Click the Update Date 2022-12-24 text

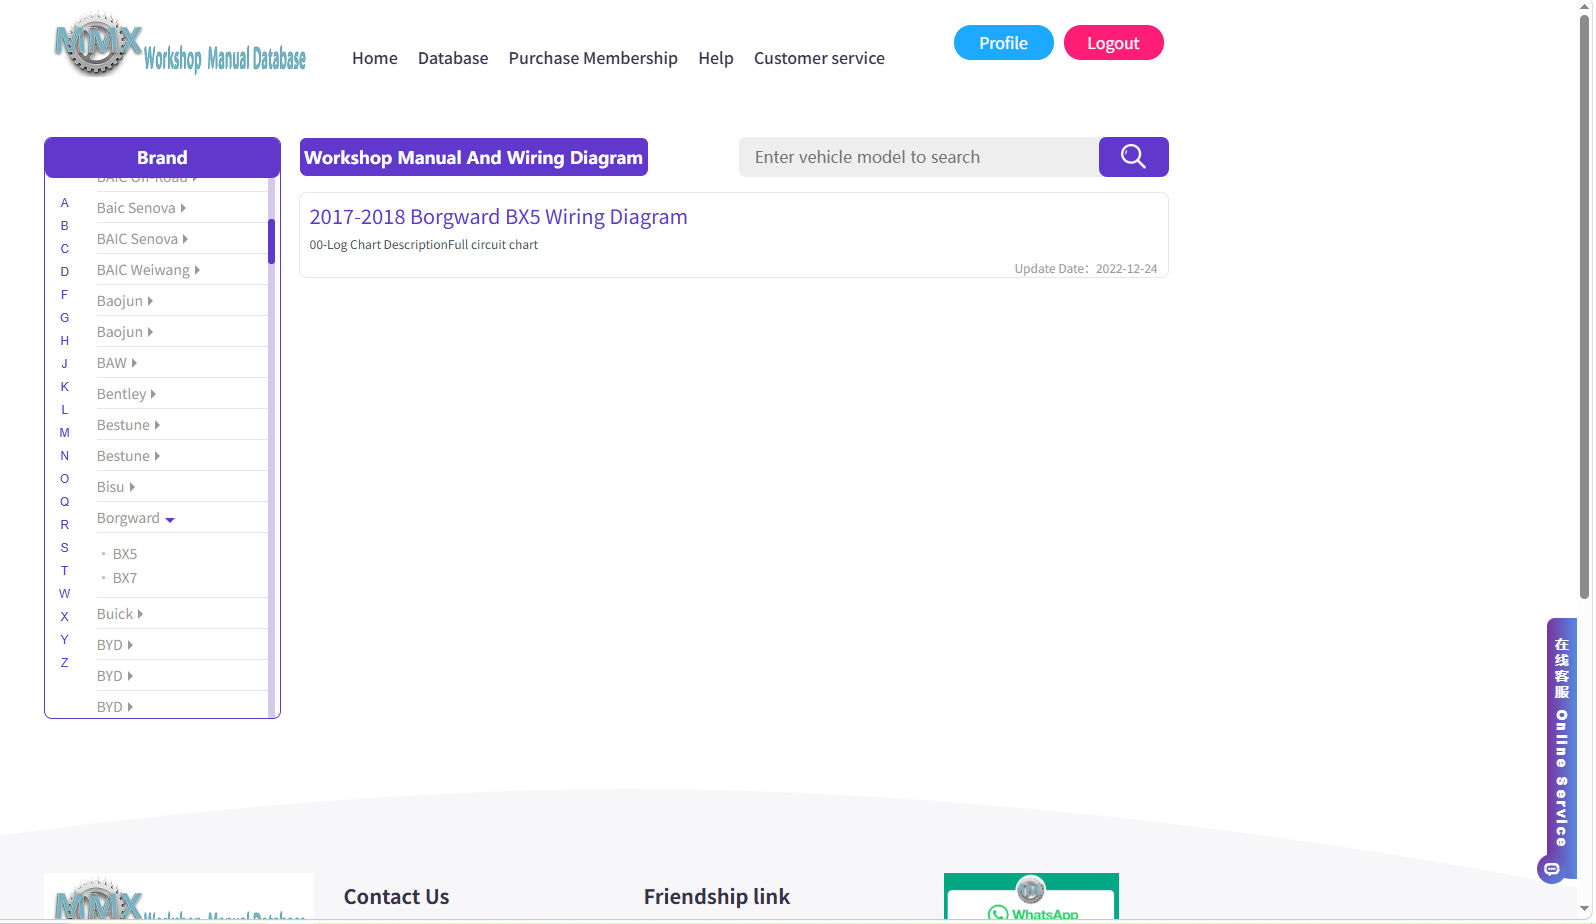[x=1086, y=269]
